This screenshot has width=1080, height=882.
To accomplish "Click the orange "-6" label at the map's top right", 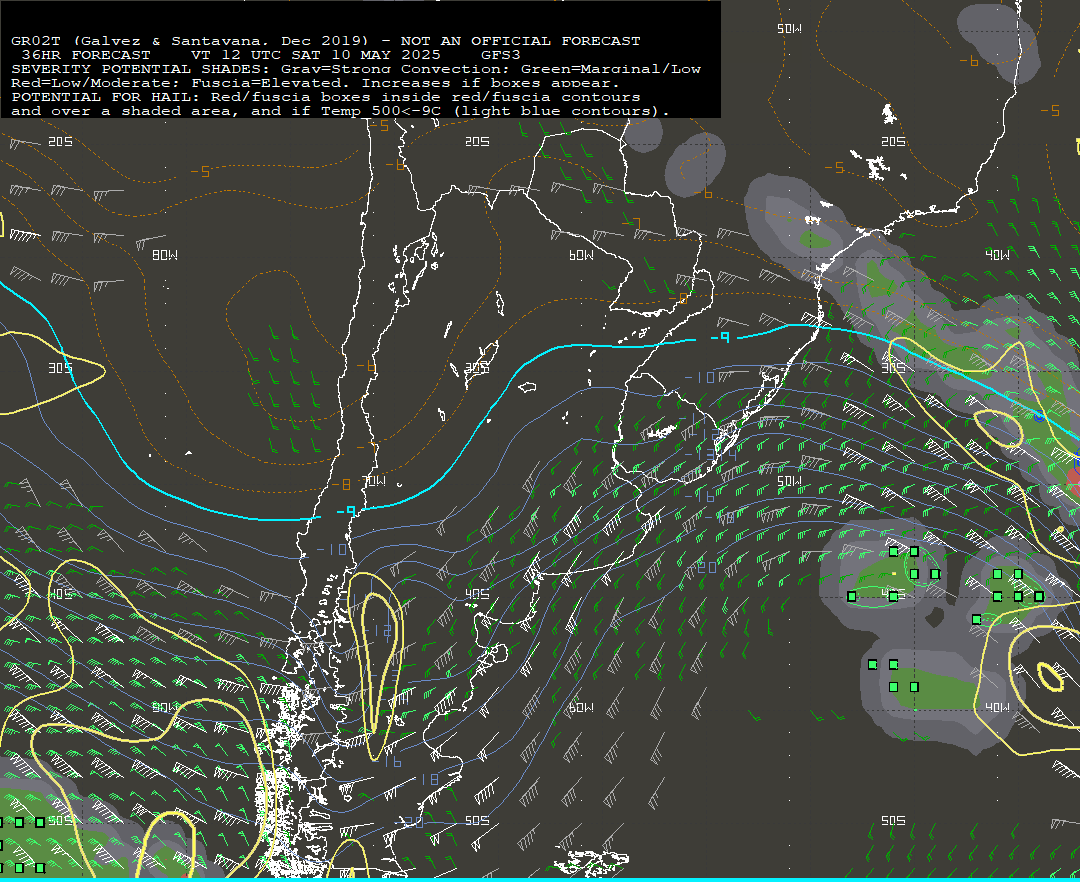I will click(x=968, y=62).
